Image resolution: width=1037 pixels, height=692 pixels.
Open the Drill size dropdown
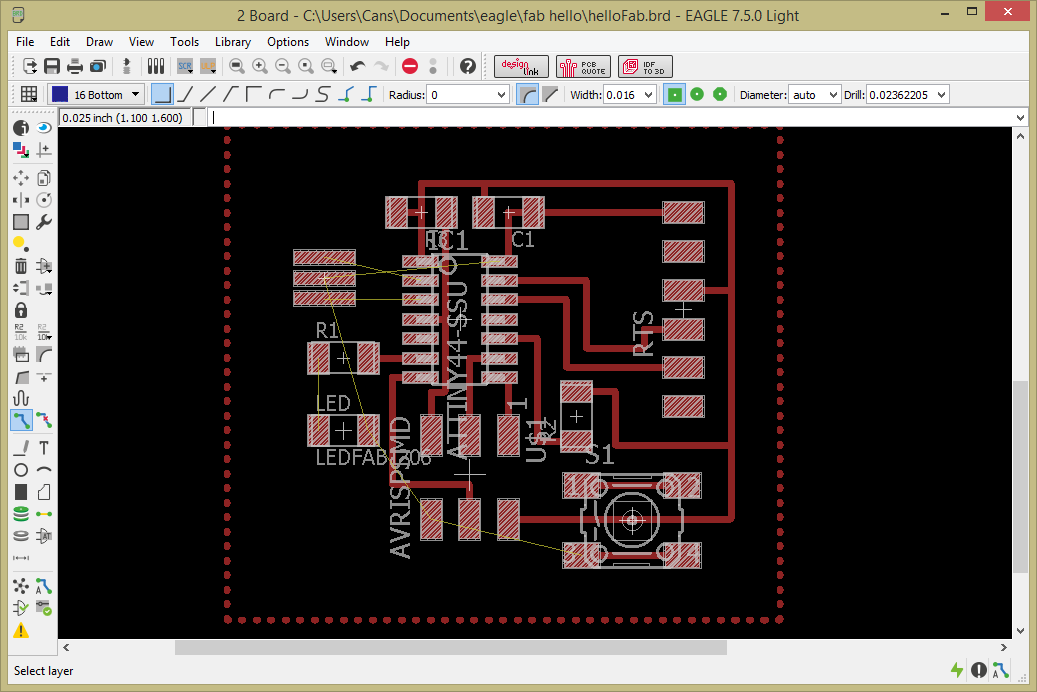pos(940,94)
